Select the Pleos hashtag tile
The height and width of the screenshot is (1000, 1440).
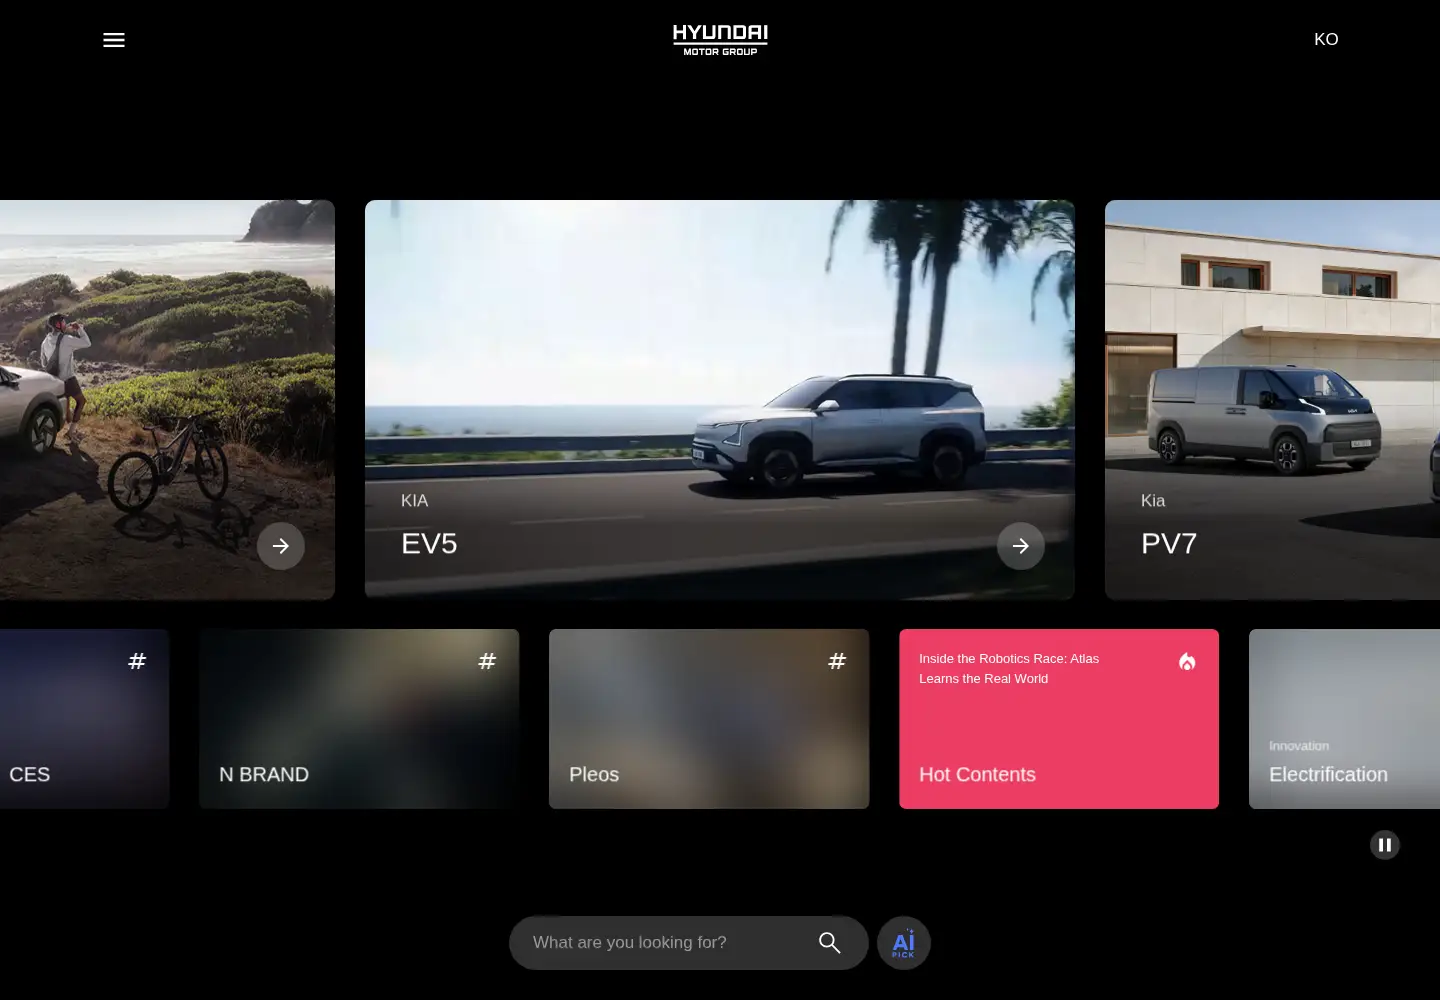(x=709, y=719)
